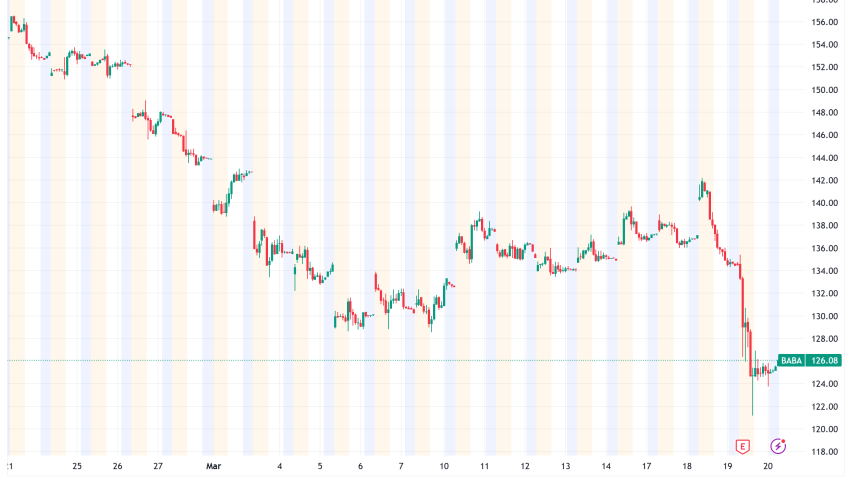Viewport: 852px width, 485px height.
Task: Select the 134.00 price scale label
Action: 825,271
